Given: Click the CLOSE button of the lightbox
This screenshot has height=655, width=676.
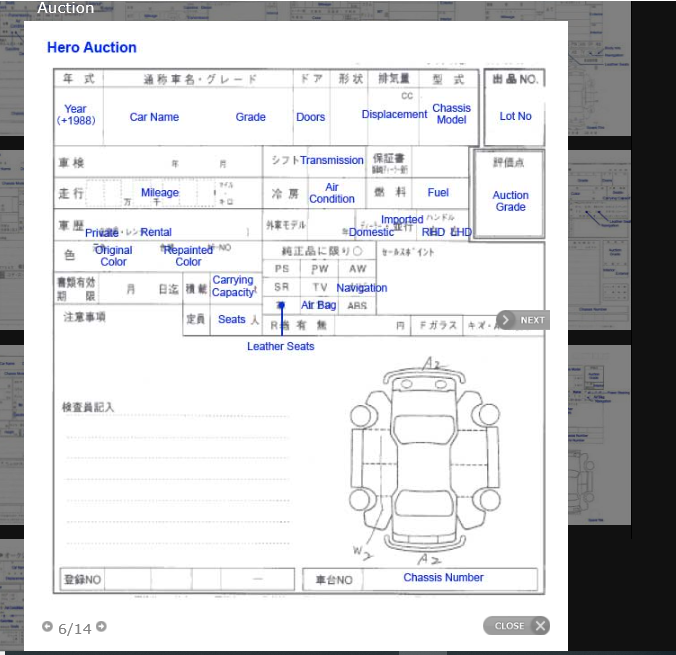Looking at the screenshot, I should pos(516,625).
